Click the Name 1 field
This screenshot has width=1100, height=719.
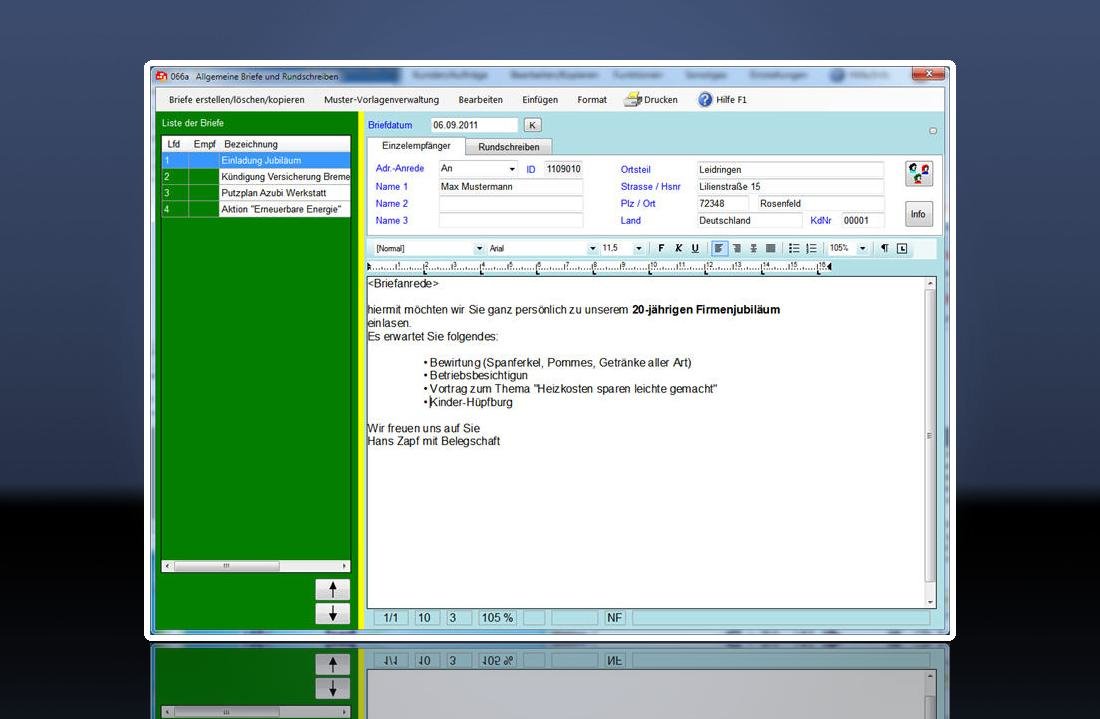click(511, 187)
